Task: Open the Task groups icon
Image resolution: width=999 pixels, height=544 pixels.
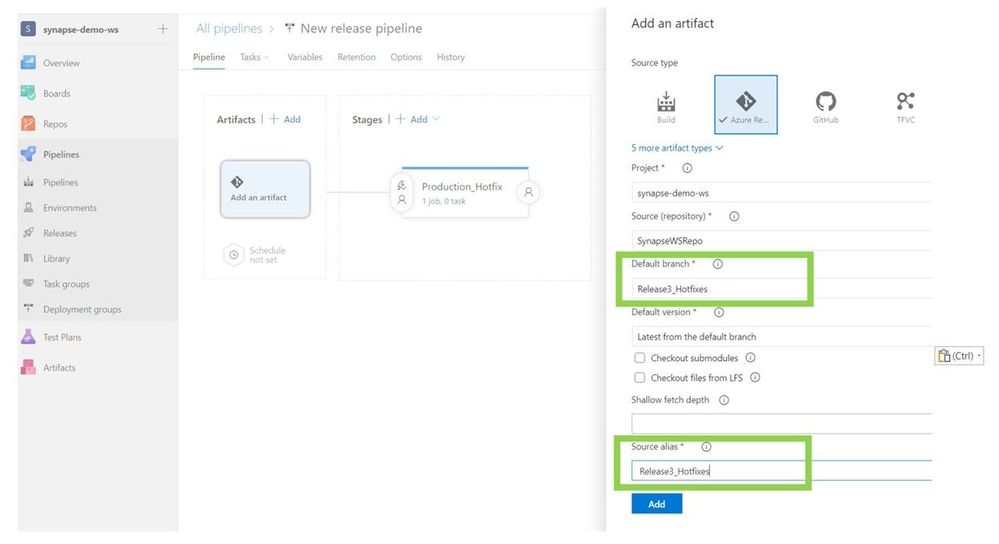Action: point(28,283)
